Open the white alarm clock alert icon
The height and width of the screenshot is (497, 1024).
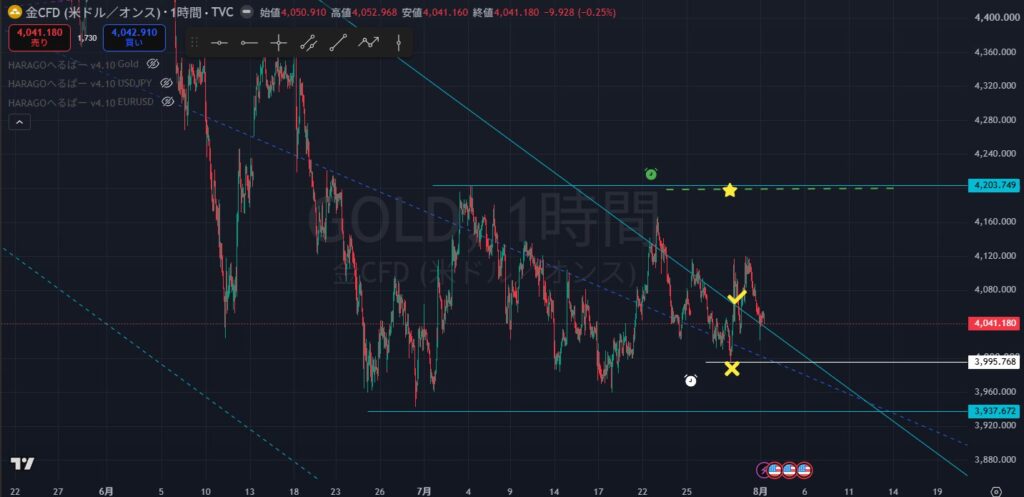[690, 380]
